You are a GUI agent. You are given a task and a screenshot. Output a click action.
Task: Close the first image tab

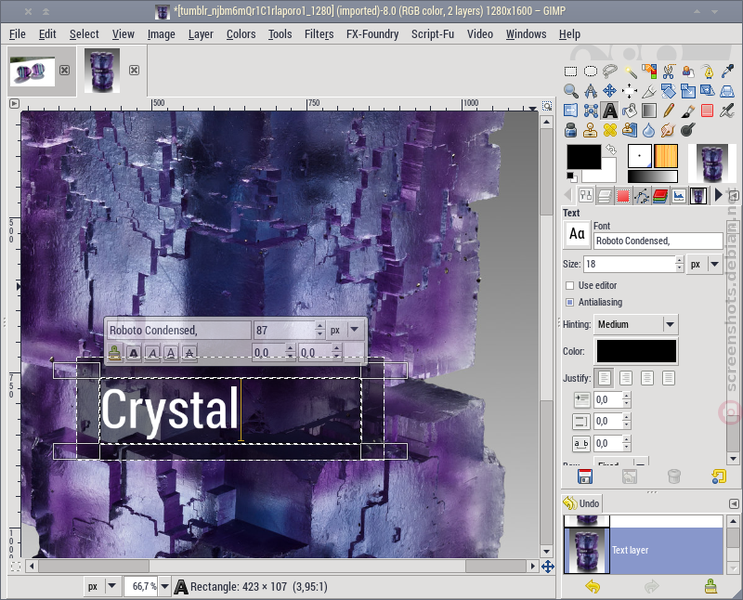(x=64, y=70)
